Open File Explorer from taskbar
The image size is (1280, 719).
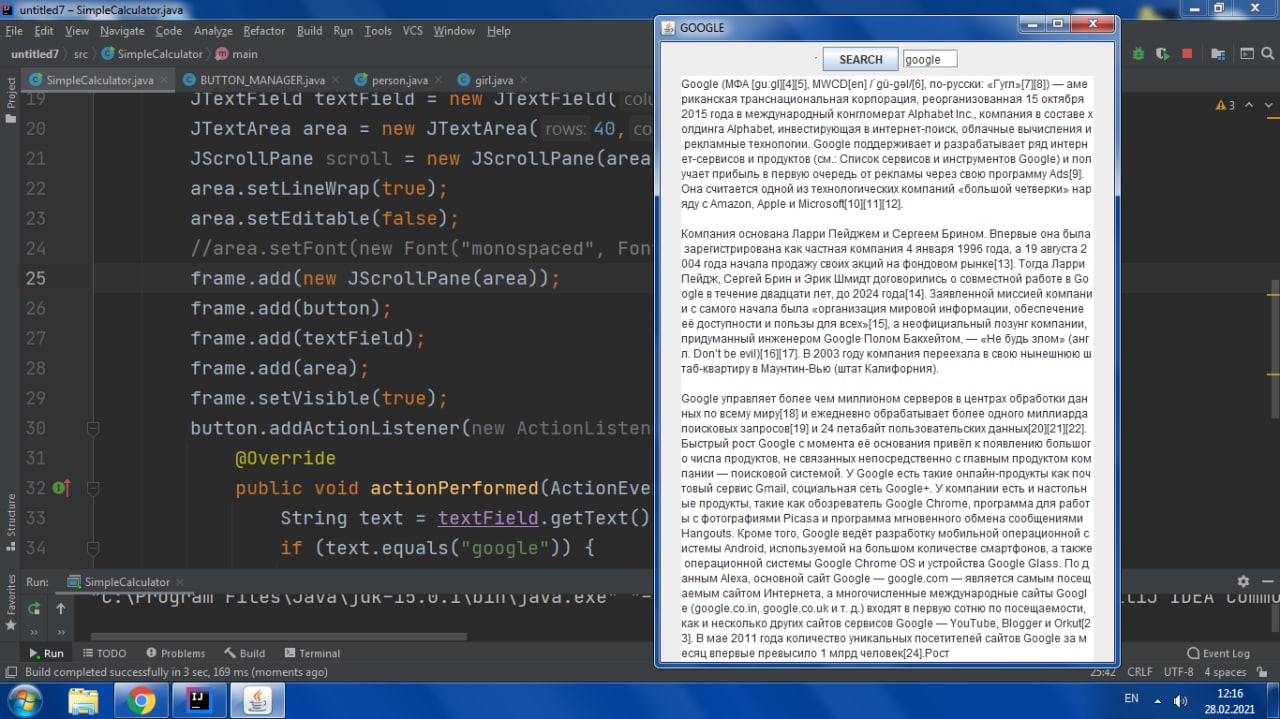click(82, 699)
